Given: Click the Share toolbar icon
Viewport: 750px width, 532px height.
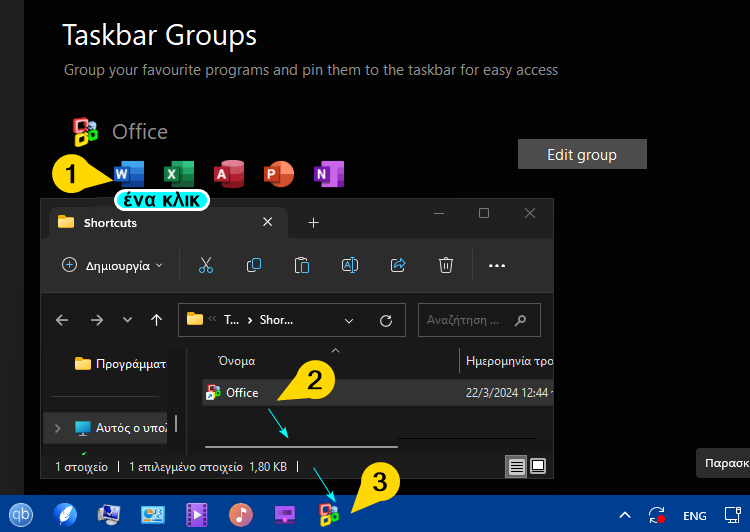Looking at the screenshot, I should point(398,265).
